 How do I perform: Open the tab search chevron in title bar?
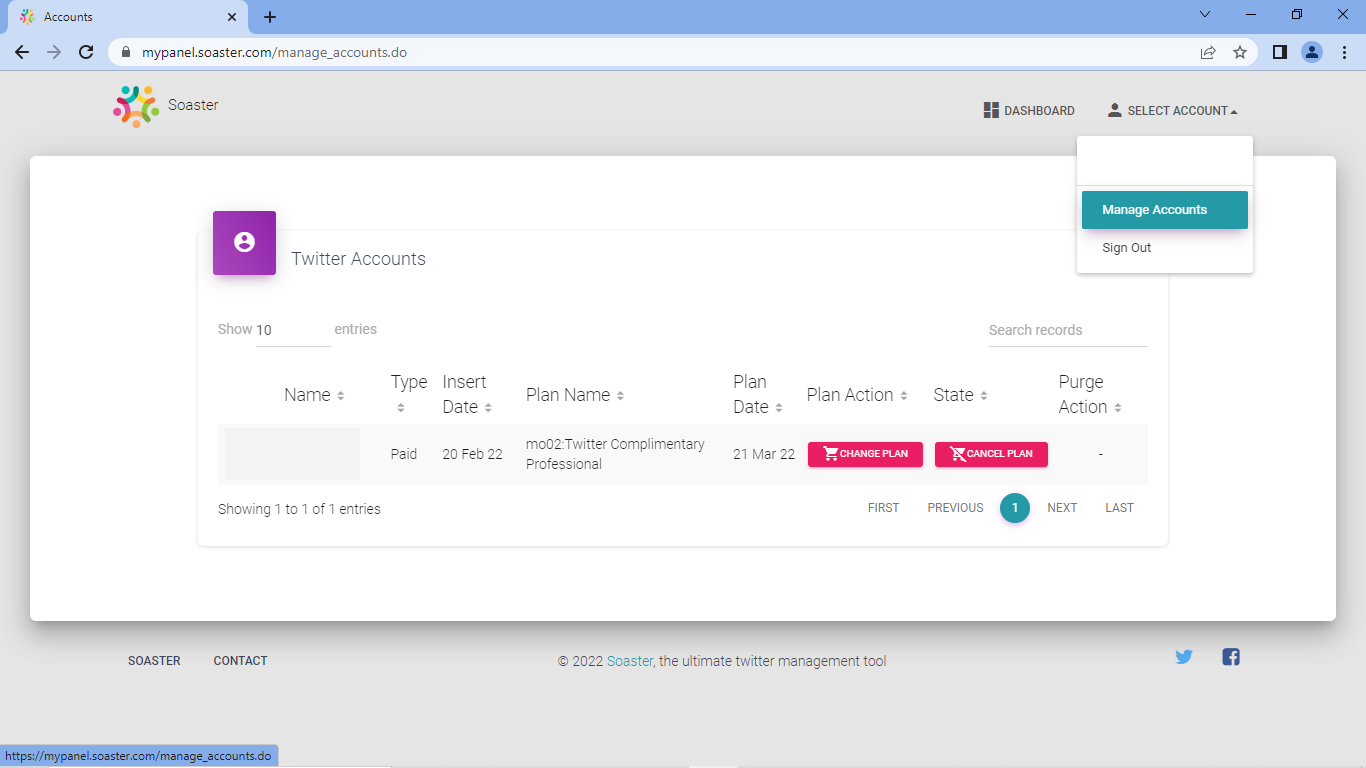click(1205, 14)
